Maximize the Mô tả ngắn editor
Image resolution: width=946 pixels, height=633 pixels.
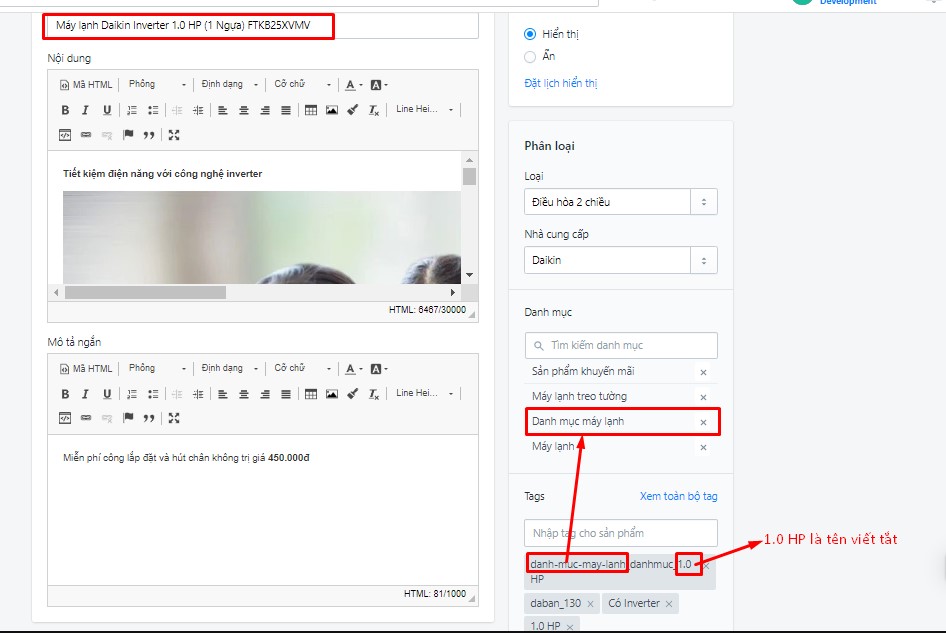(x=174, y=418)
